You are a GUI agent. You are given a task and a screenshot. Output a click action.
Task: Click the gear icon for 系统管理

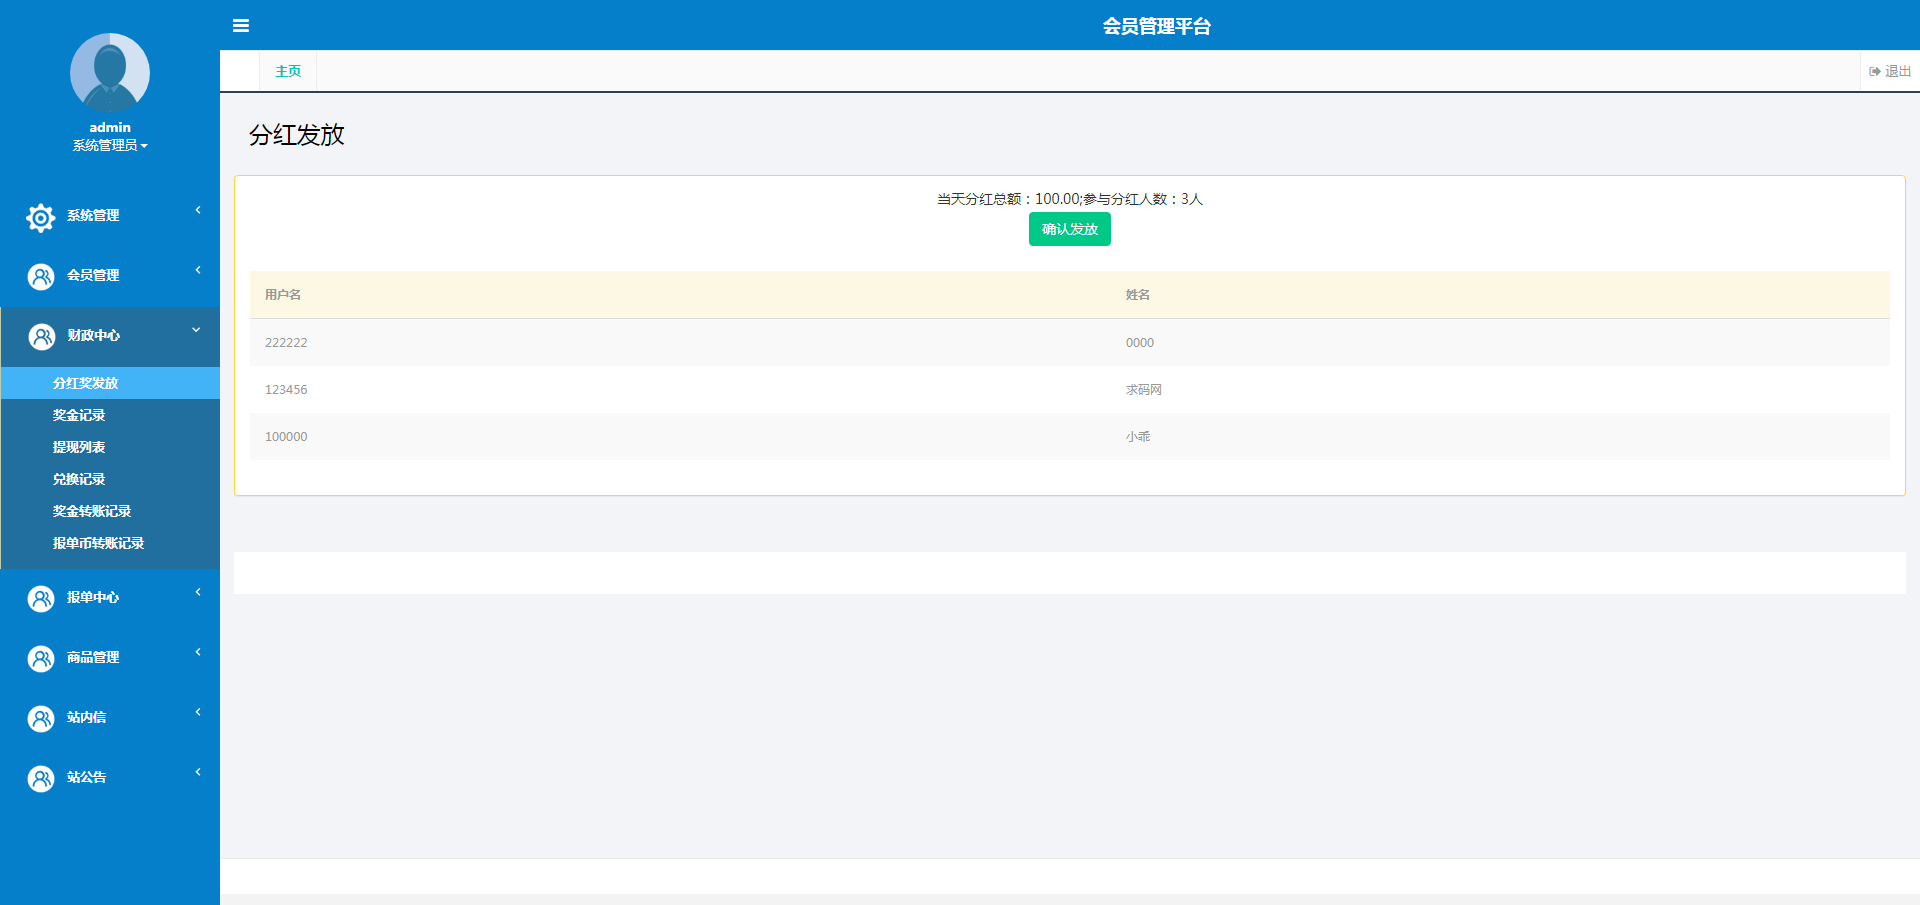41,217
